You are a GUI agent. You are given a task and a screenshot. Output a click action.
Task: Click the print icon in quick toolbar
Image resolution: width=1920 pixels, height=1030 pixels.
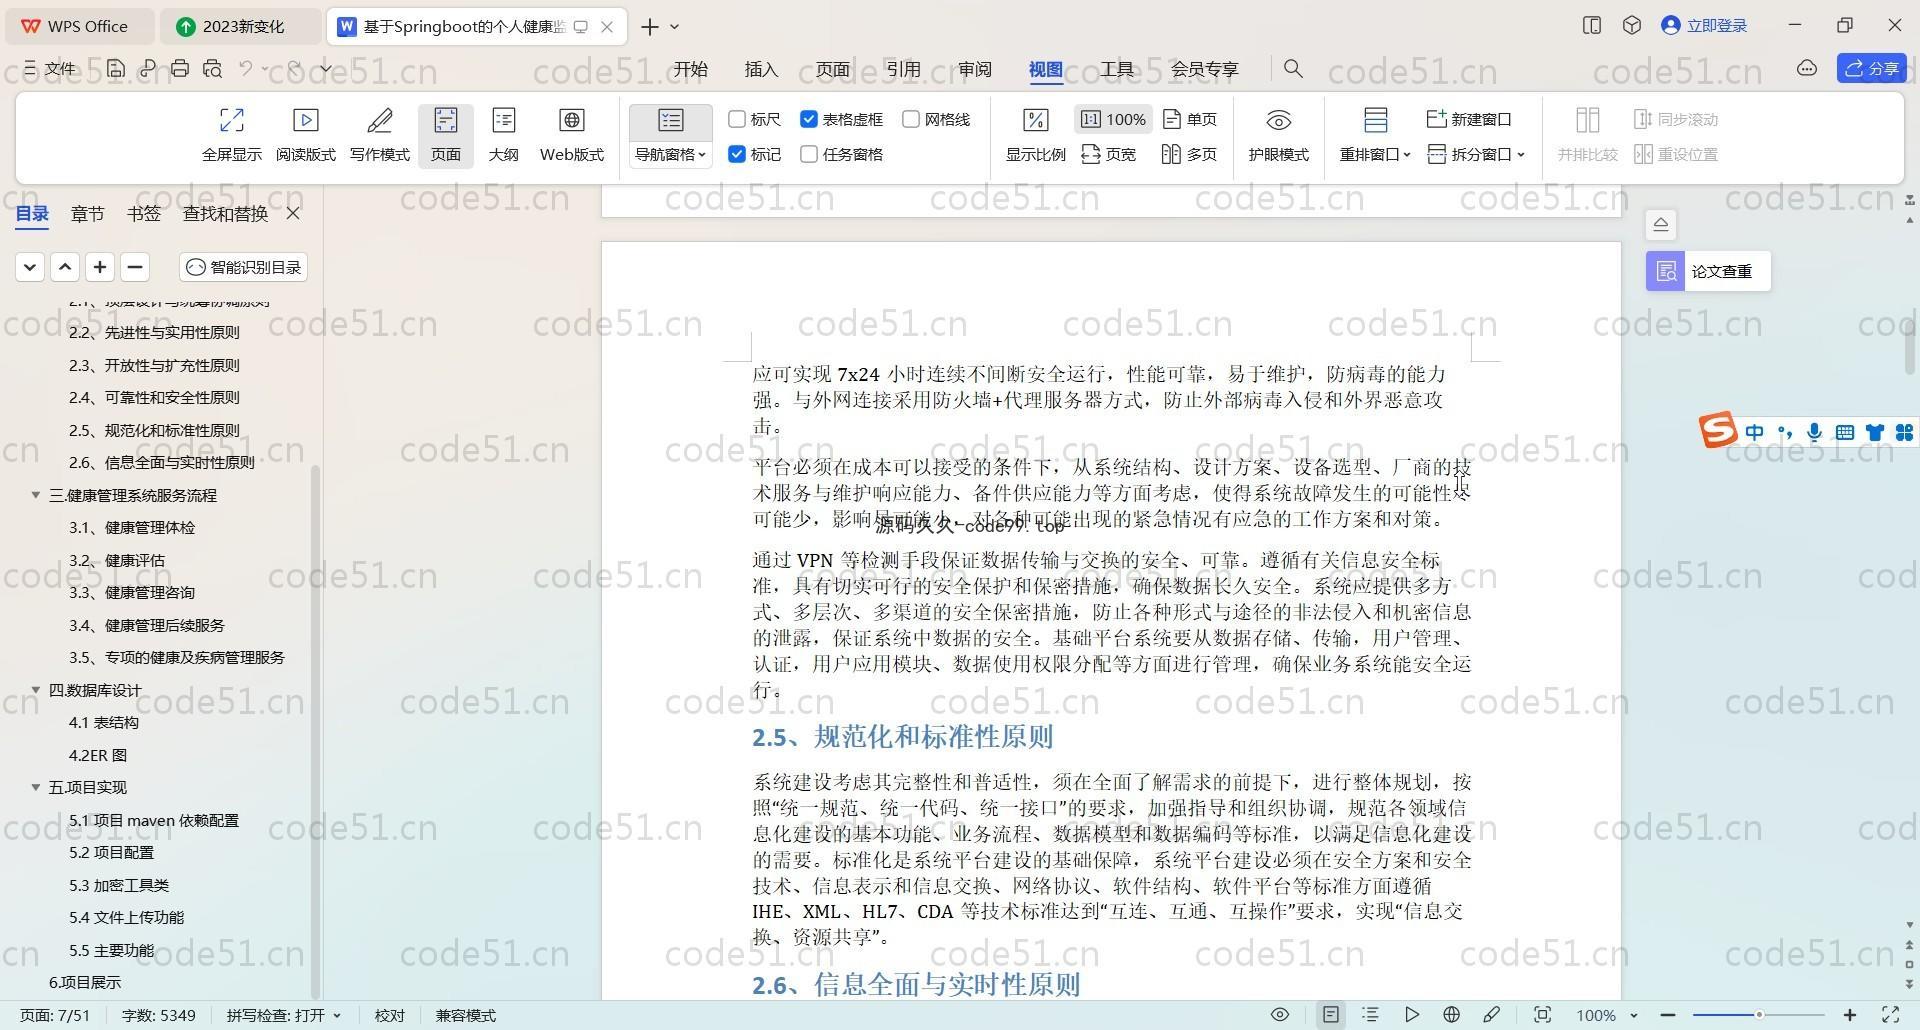pos(180,68)
